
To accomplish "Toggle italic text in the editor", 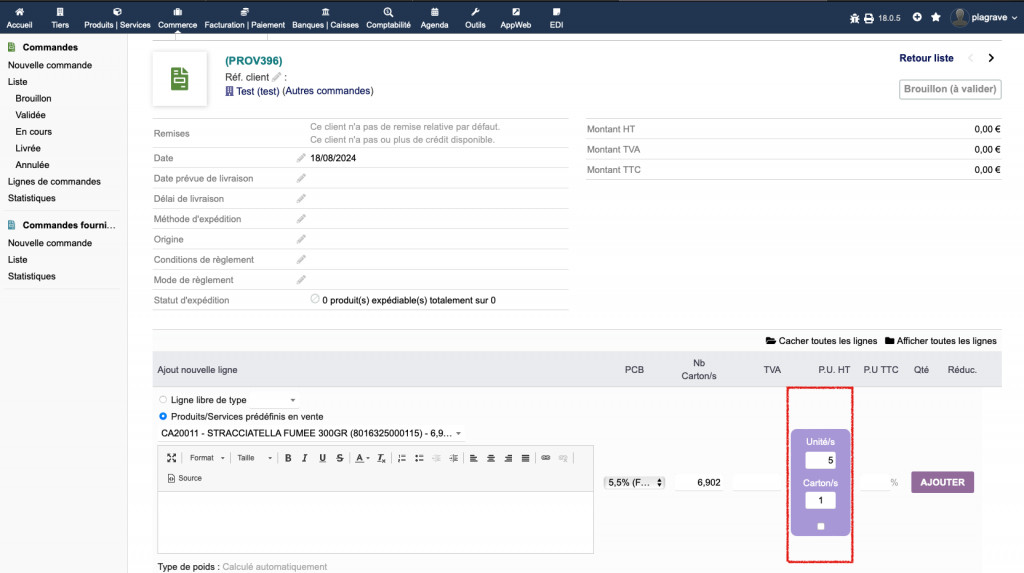I will tap(305, 458).
